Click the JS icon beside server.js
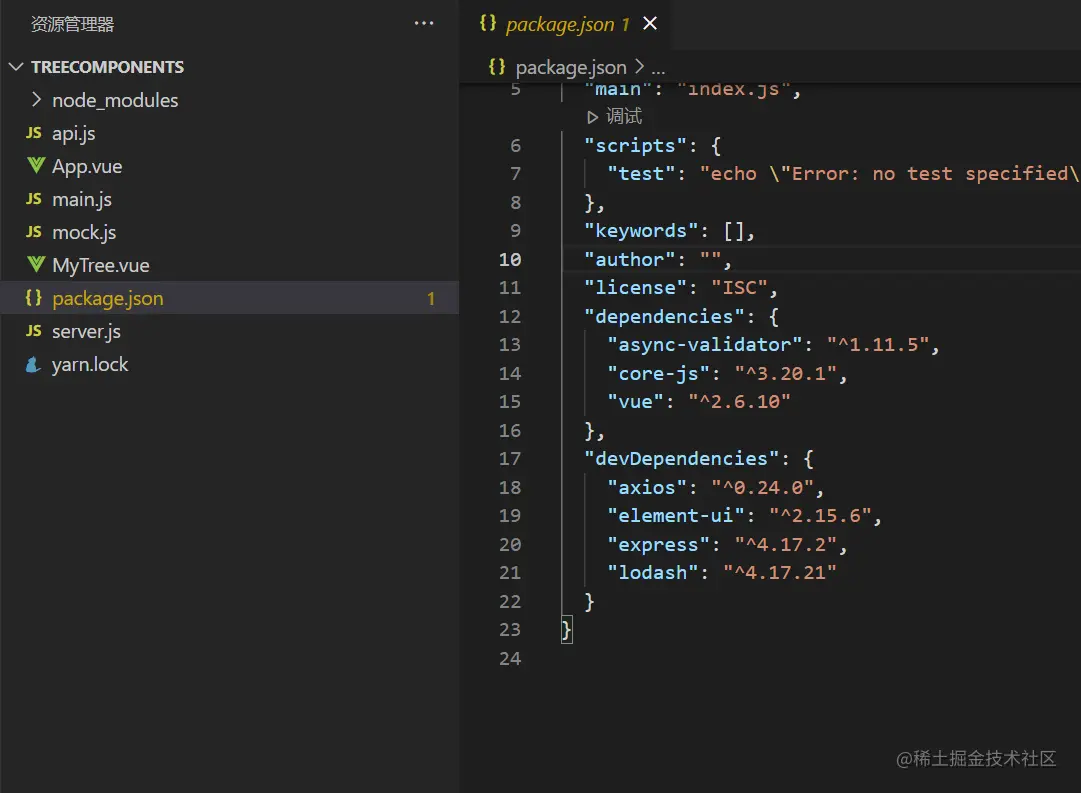The width and height of the screenshot is (1081, 793). pos(34,331)
